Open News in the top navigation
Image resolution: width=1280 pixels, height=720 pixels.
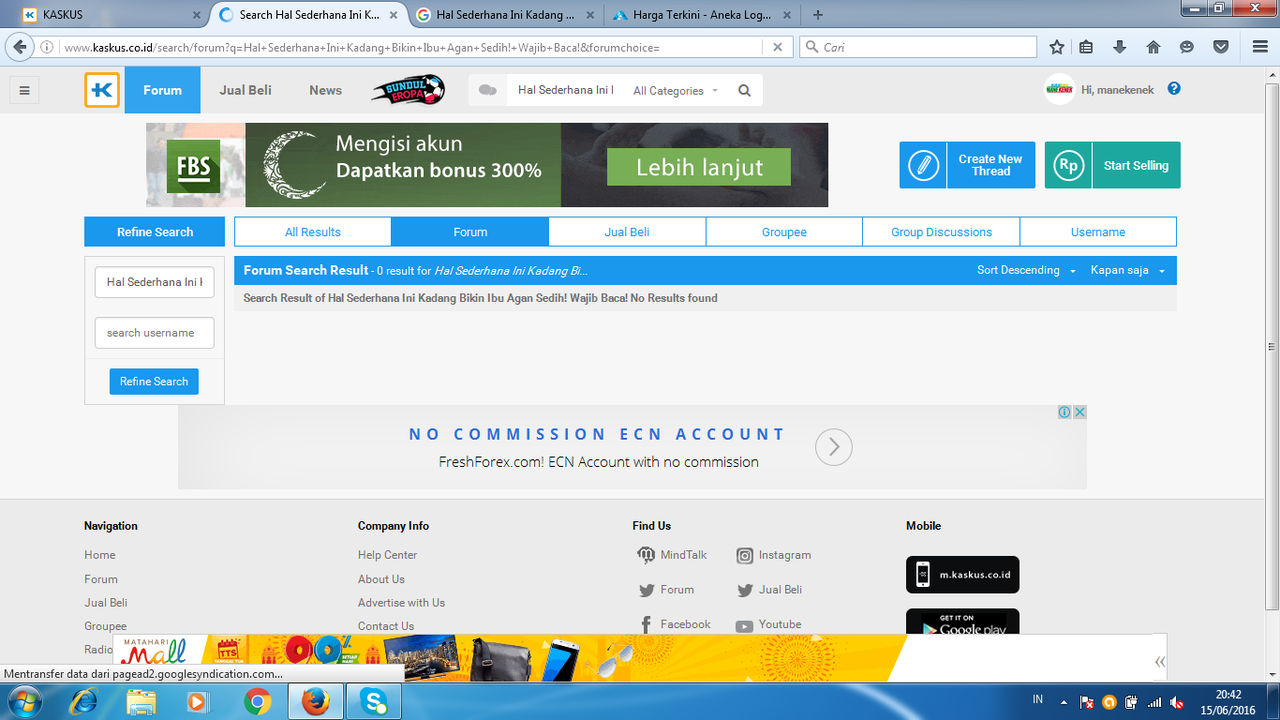(x=325, y=90)
